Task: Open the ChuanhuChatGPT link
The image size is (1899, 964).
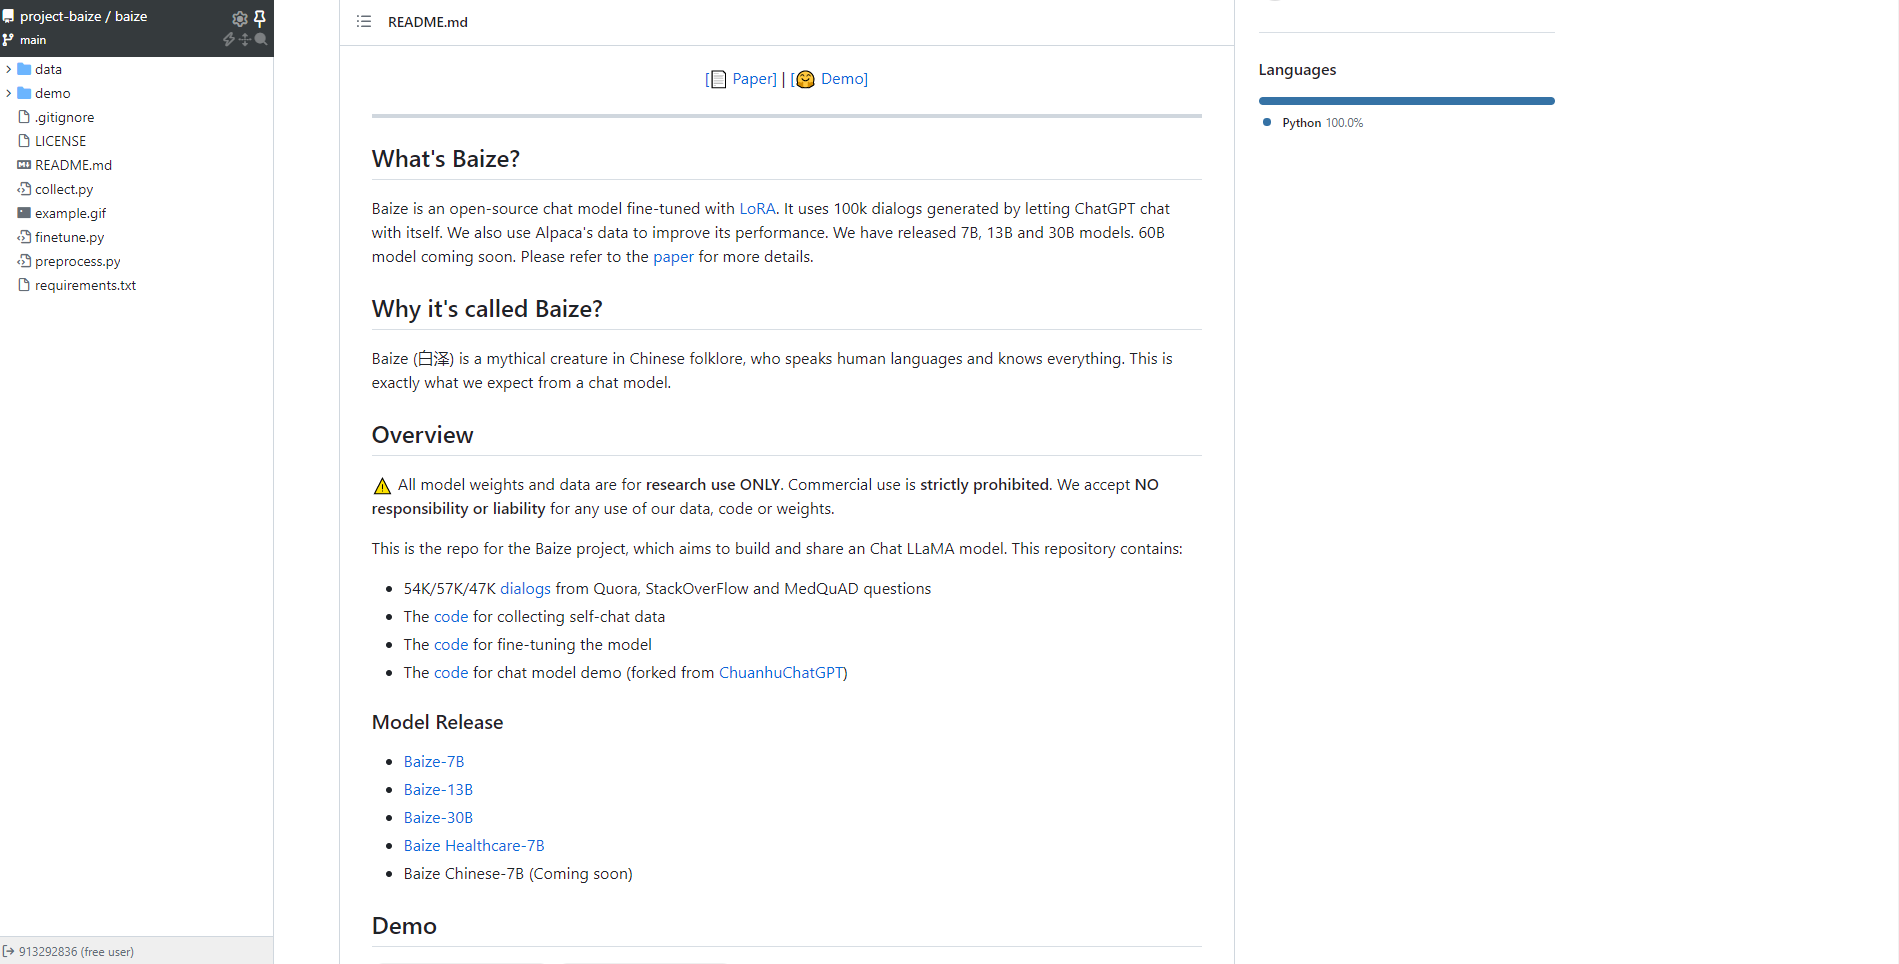Action: 781,673
